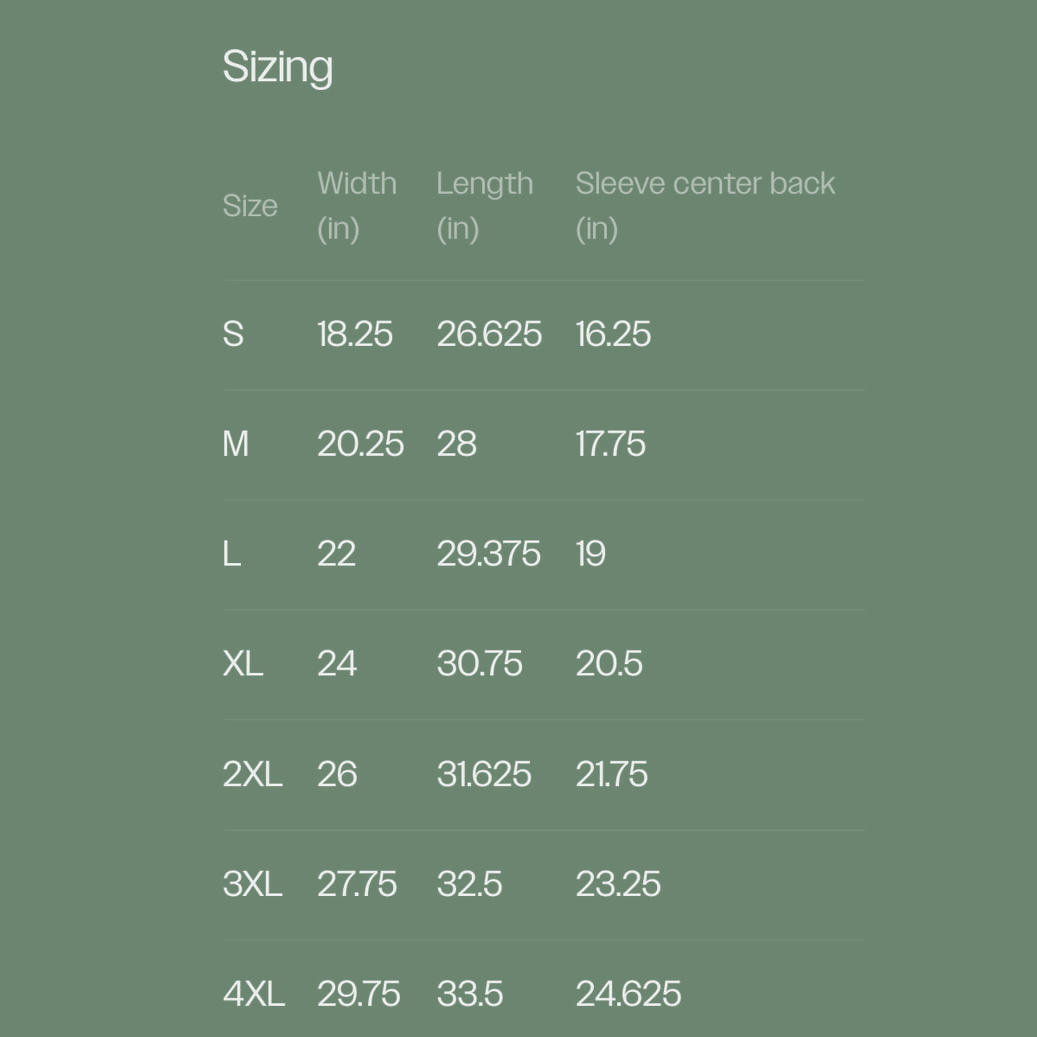The width and height of the screenshot is (1037, 1037).
Task: Select the M size row label
Action: click(x=235, y=444)
